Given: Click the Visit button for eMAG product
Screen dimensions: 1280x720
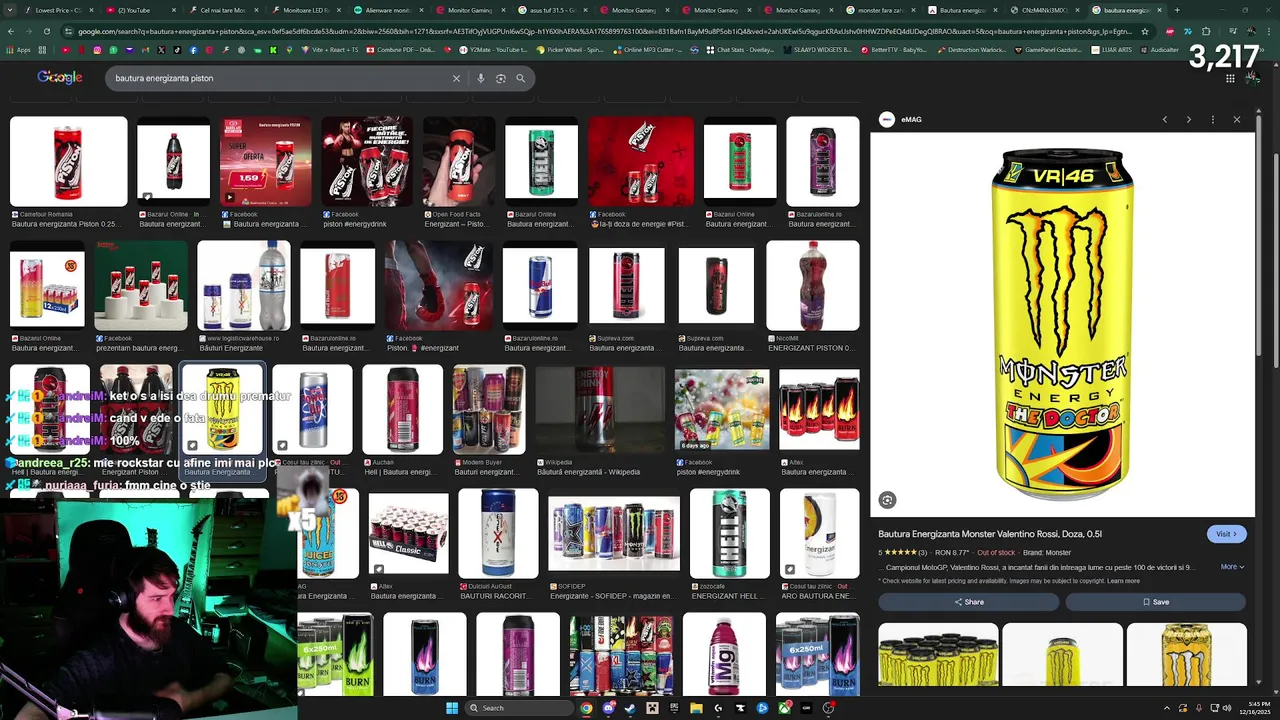Looking at the screenshot, I should coord(1226,534).
